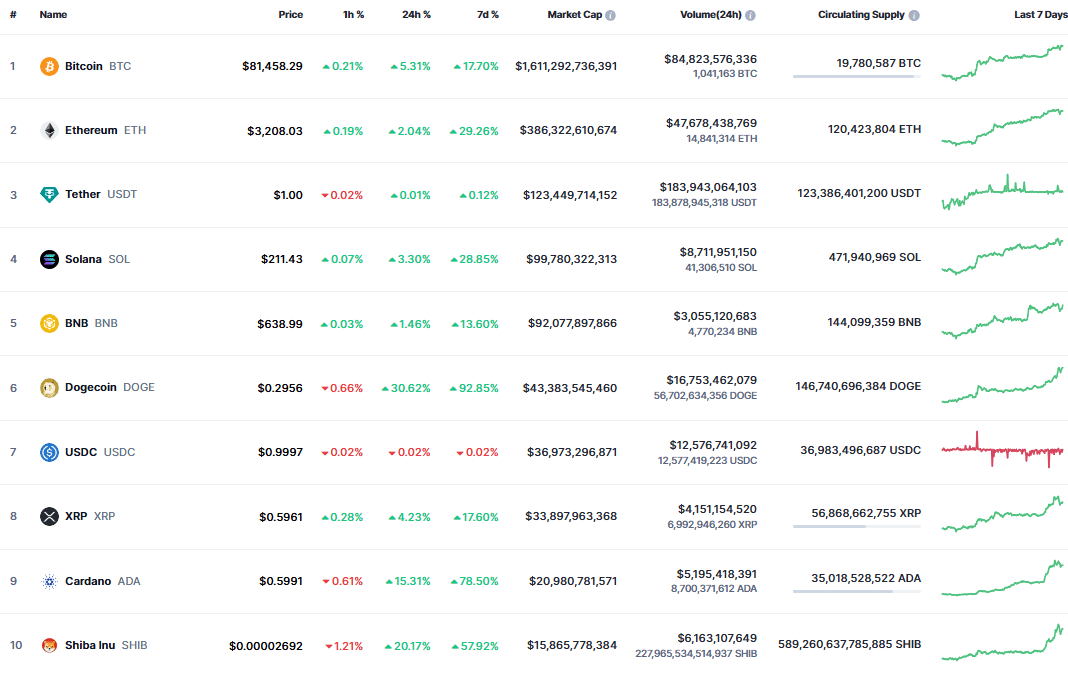Click Shiba Inu 1h change 1.21%
The width and height of the screenshot is (1068, 675).
(344, 646)
